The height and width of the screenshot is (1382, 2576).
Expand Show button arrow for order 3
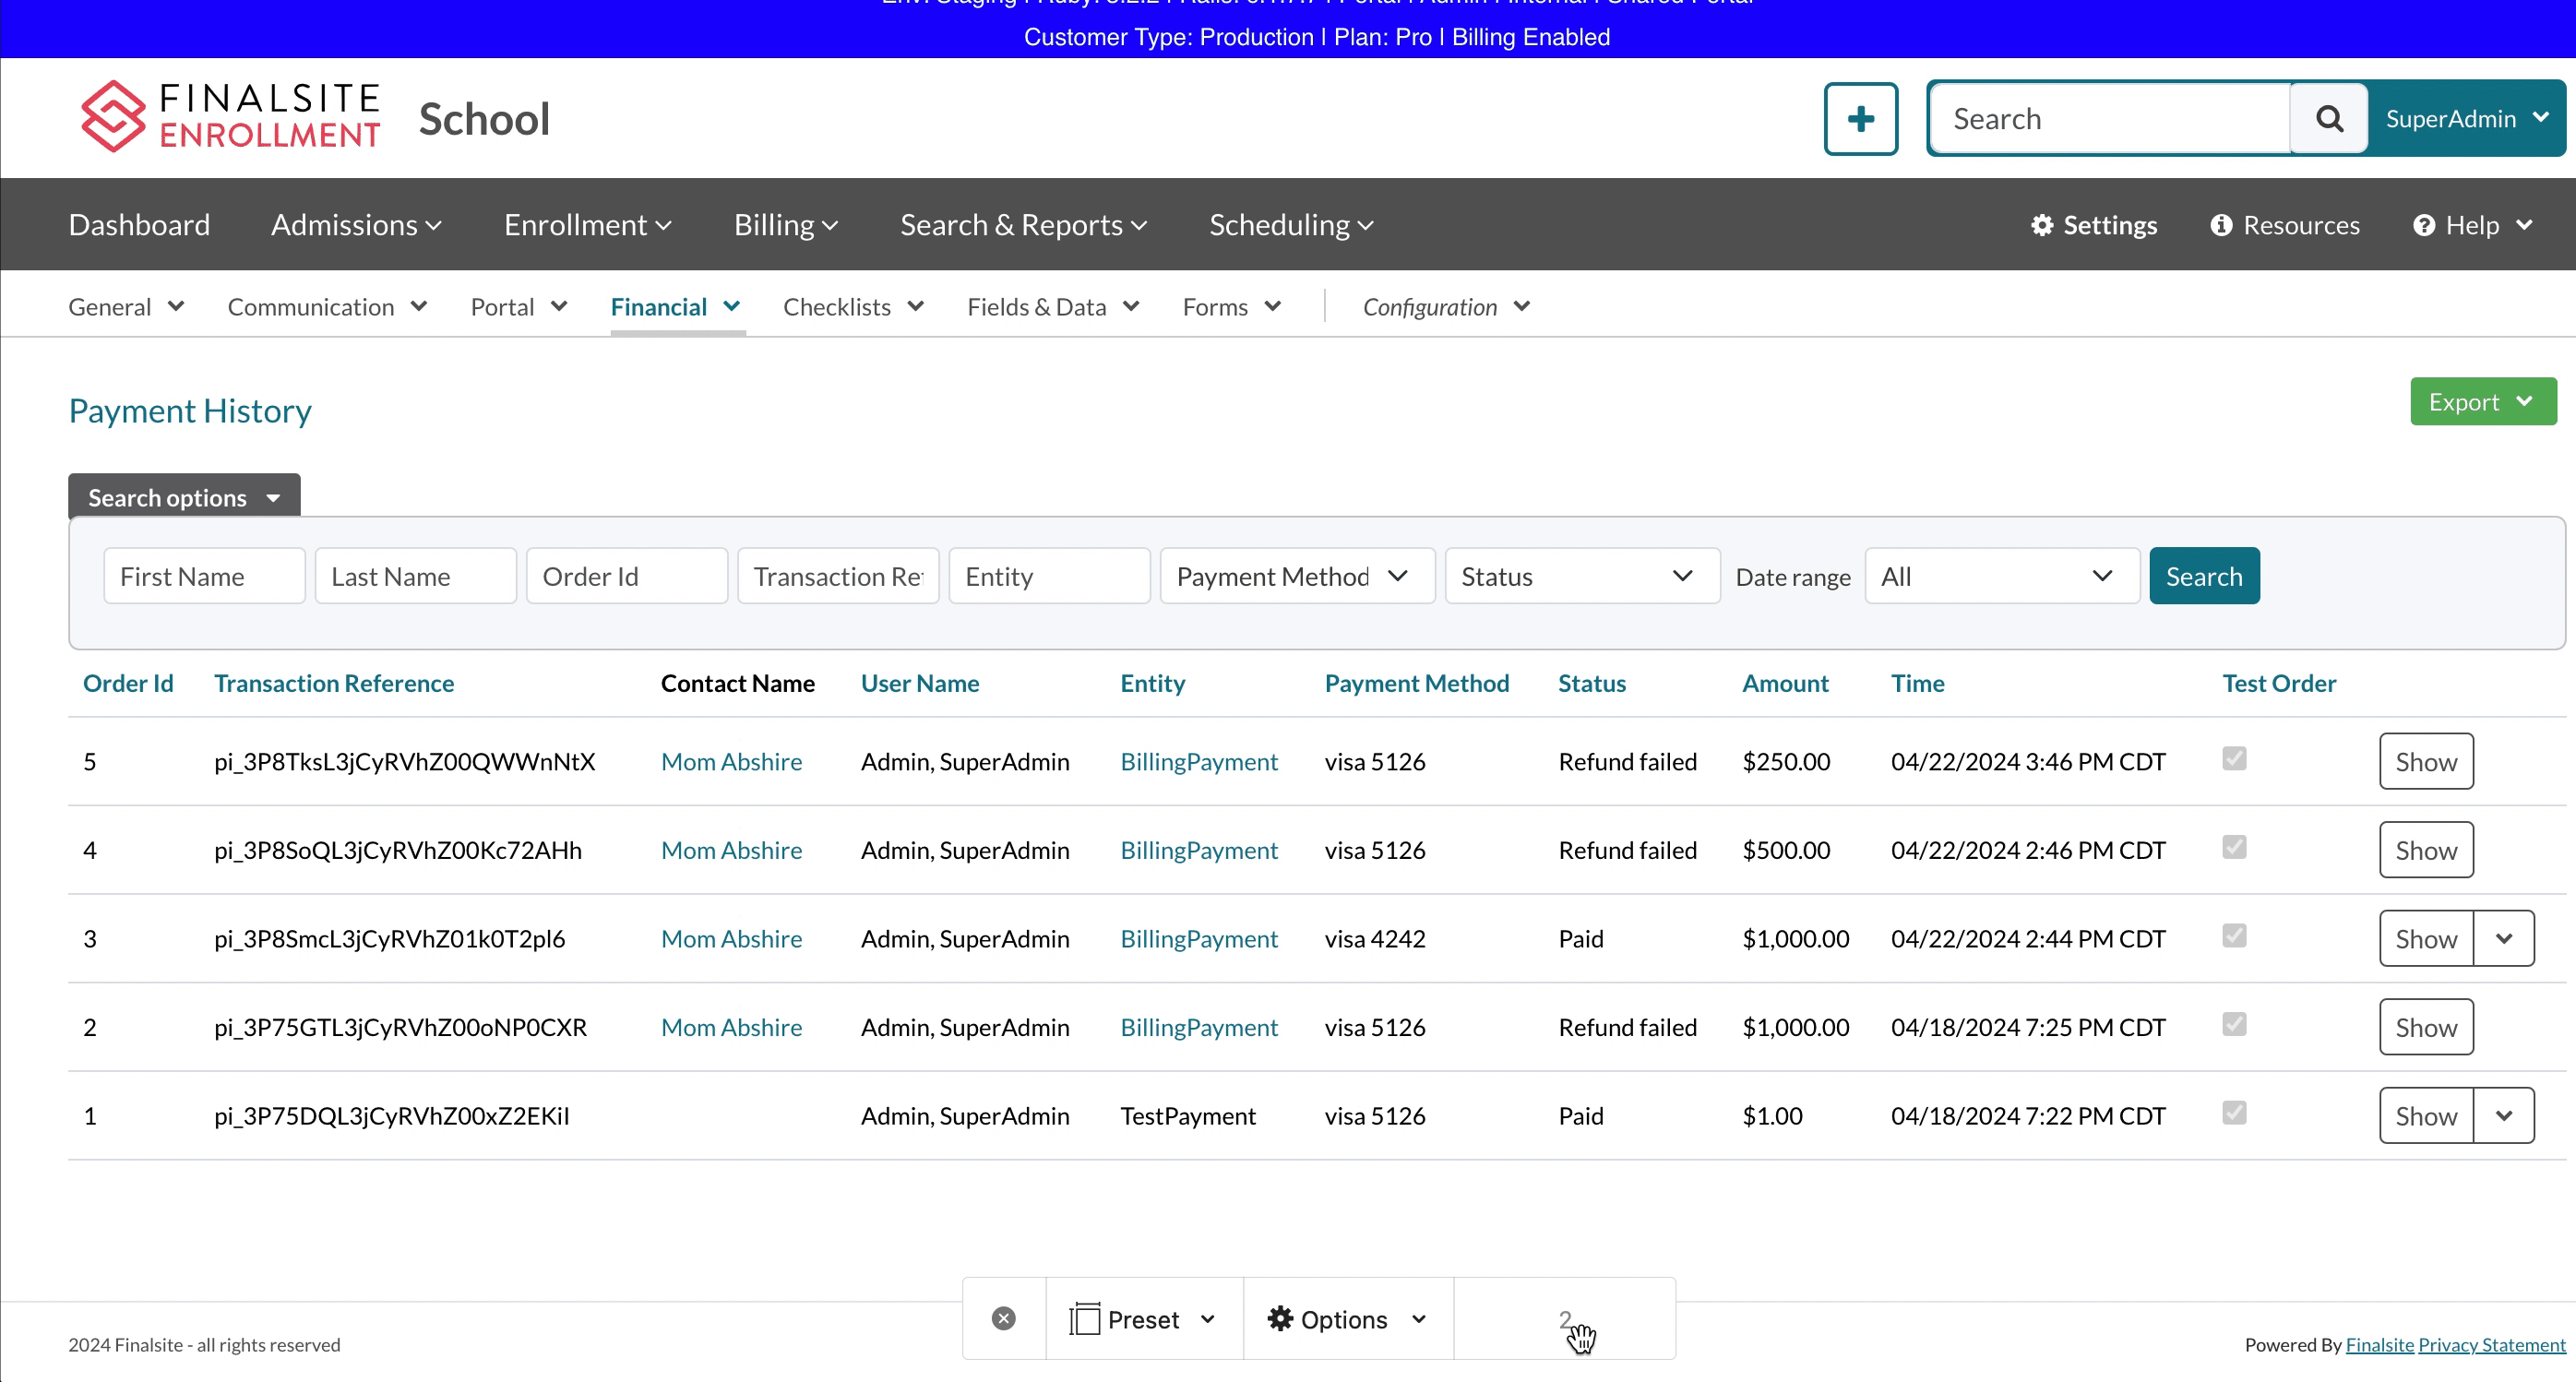pos(2503,939)
